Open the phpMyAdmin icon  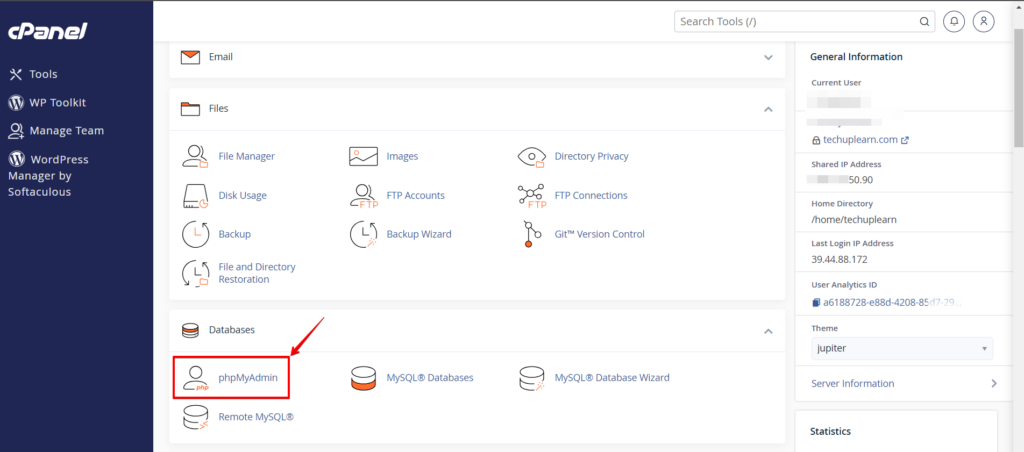point(195,378)
